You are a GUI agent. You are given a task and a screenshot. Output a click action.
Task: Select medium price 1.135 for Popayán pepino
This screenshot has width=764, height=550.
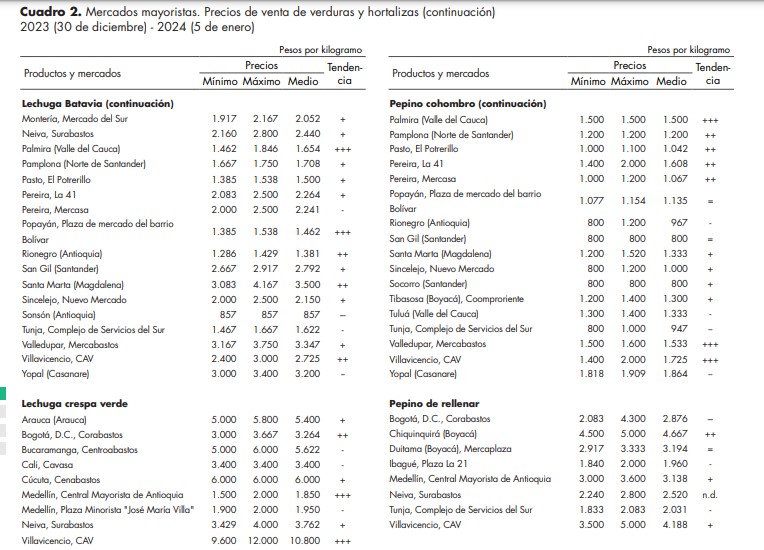[675, 201]
